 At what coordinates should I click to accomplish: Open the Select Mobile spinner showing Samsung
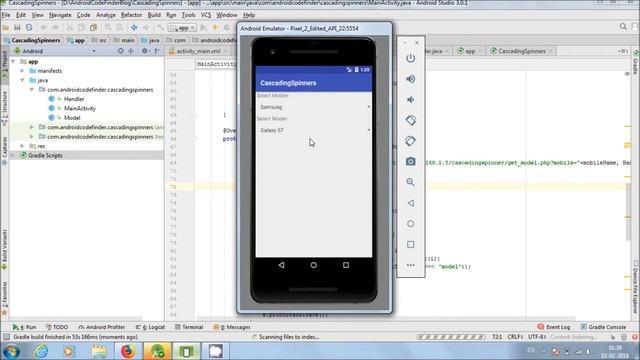313,107
